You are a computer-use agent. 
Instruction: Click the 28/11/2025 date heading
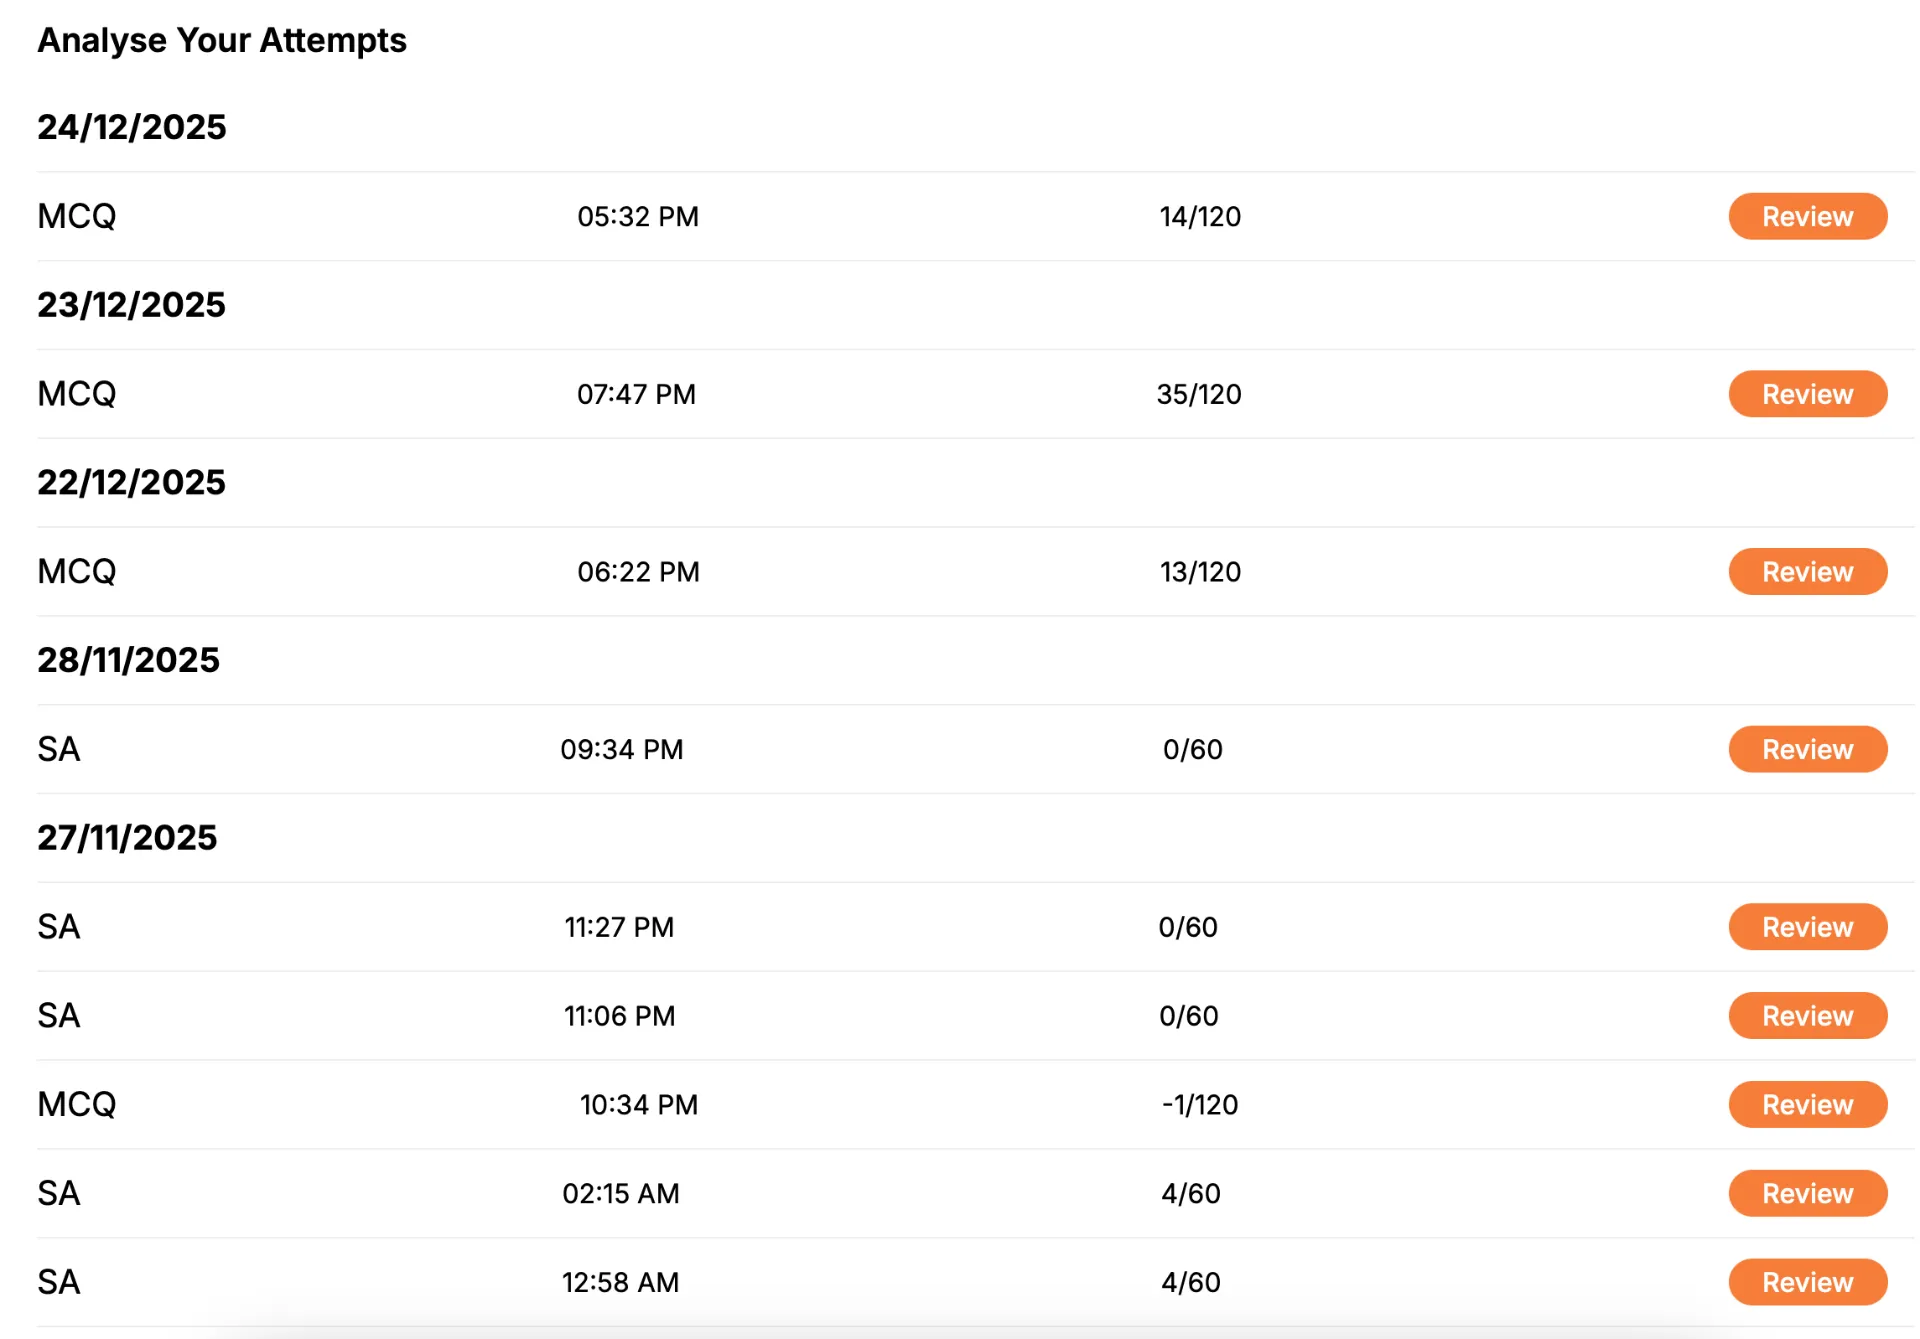[128, 660]
